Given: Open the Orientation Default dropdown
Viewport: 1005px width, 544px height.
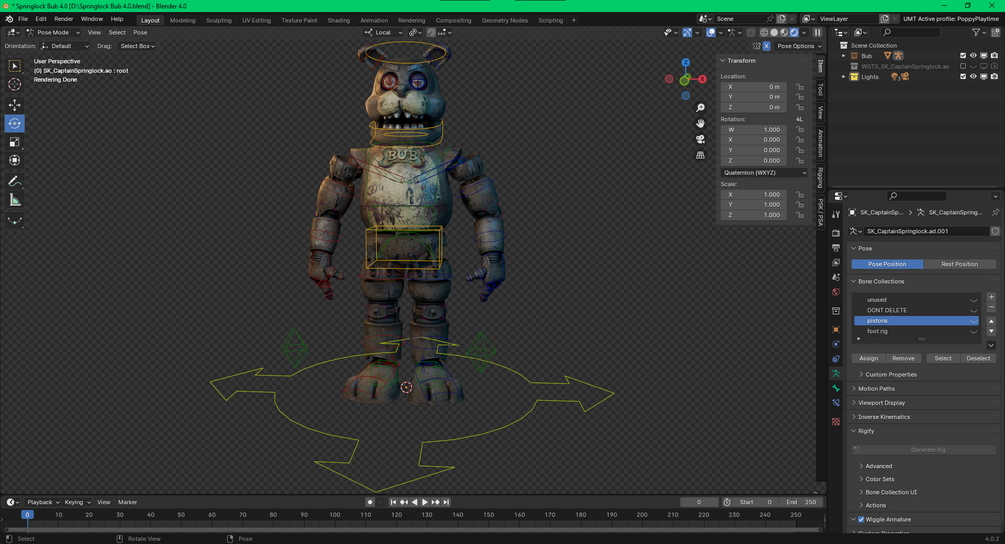Looking at the screenshot, I should click(x=65, y=46).
